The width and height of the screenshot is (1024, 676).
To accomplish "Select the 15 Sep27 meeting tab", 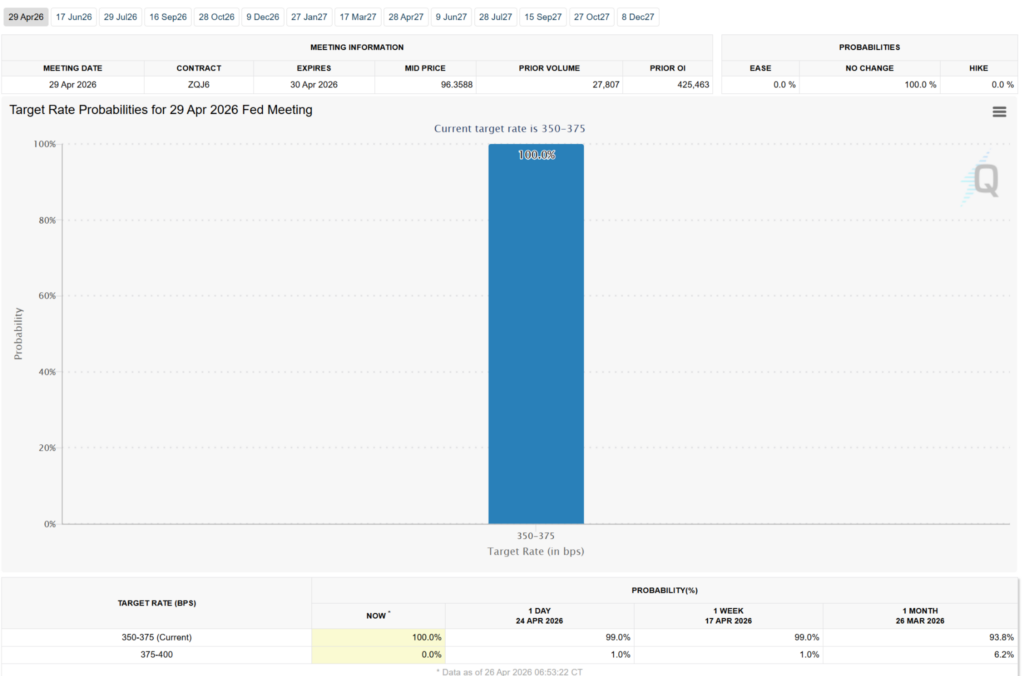I will 544,17.
